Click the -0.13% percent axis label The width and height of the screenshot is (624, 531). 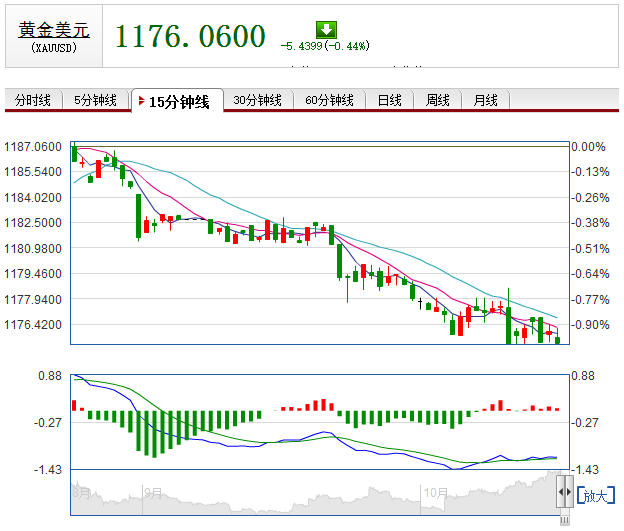[590, 172]
